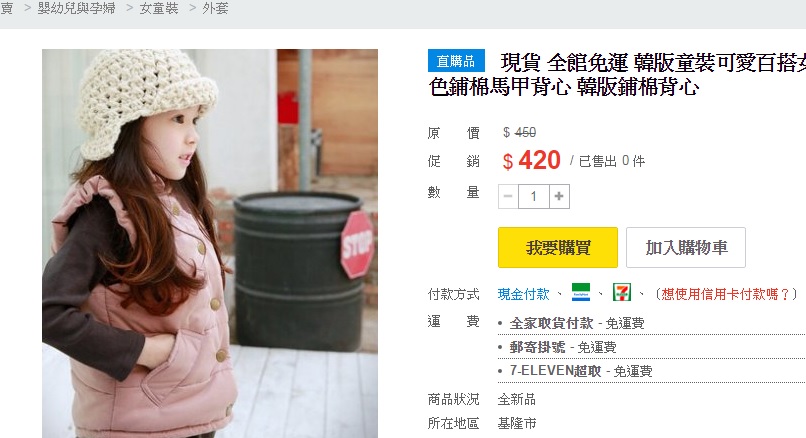Click the 7-Eleven payment icon

621,293
